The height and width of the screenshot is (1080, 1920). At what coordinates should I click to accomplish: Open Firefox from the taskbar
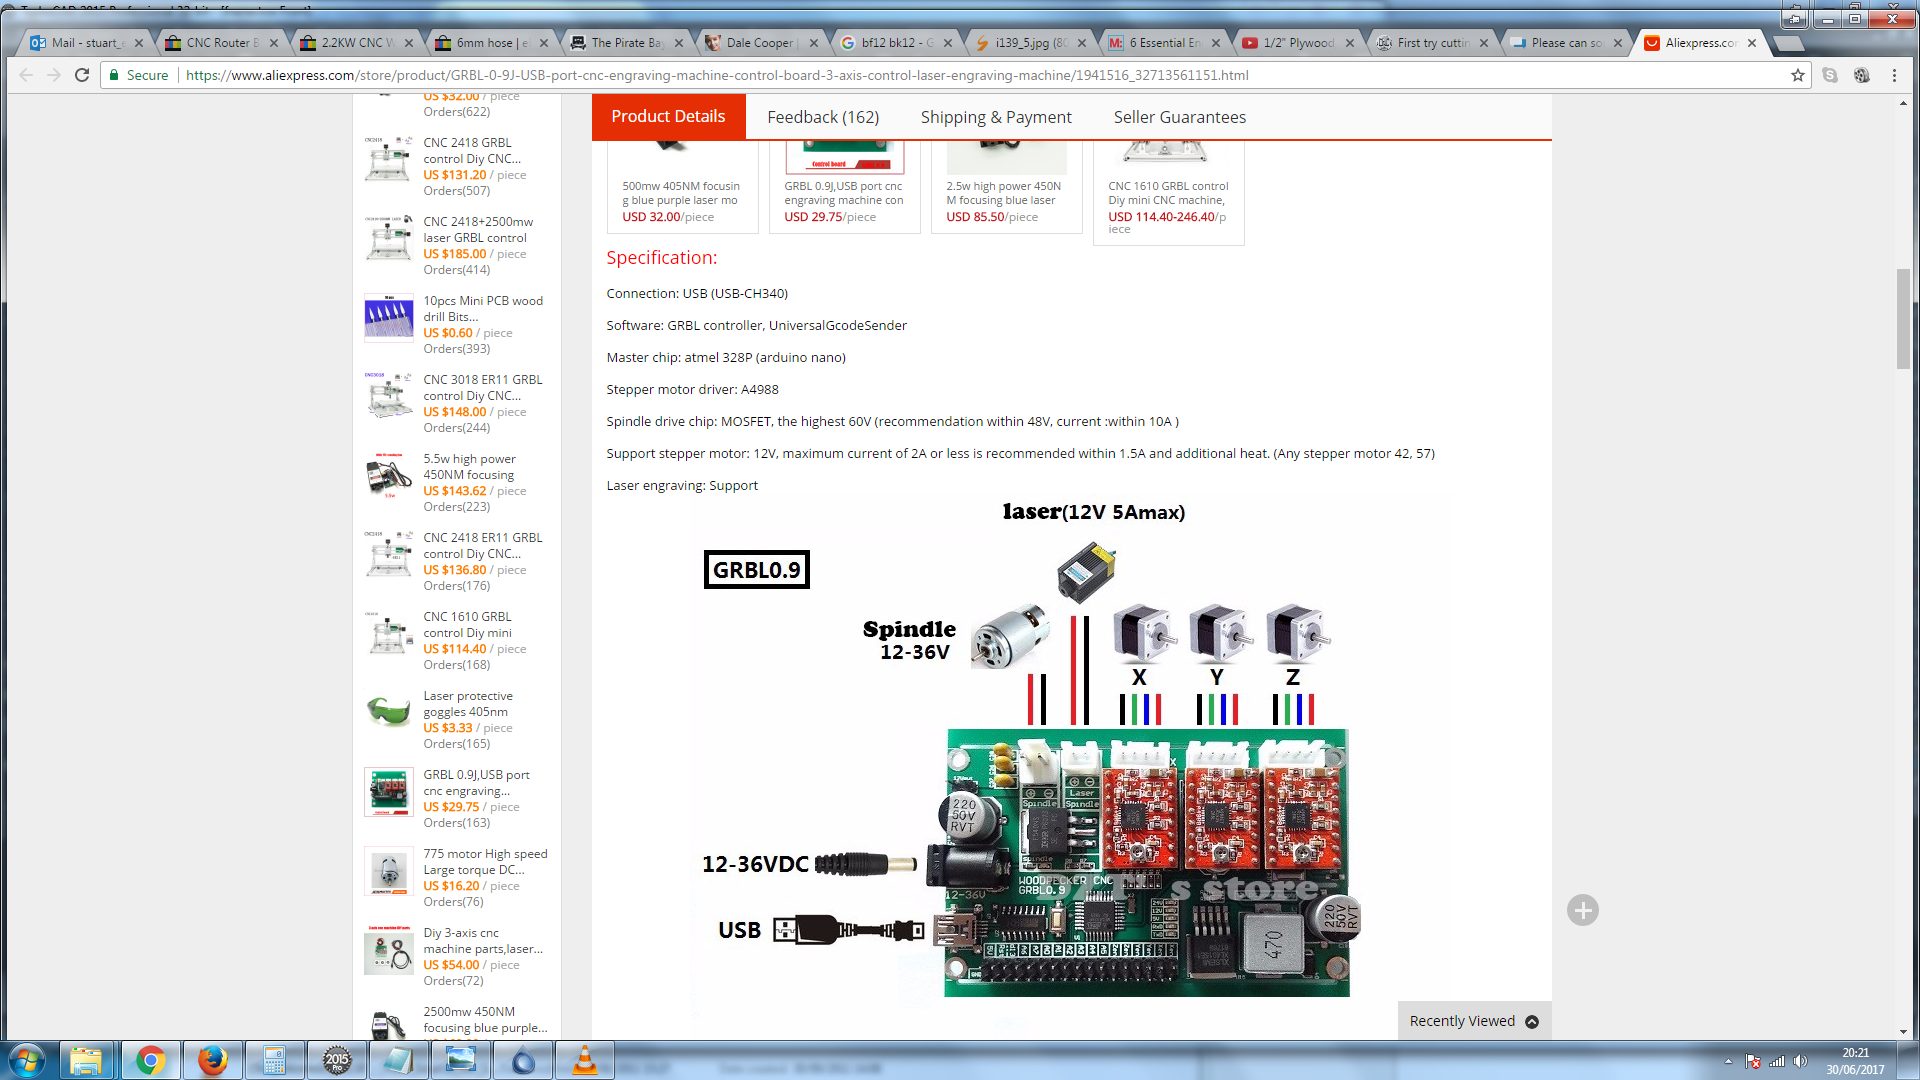point(212,1060)
